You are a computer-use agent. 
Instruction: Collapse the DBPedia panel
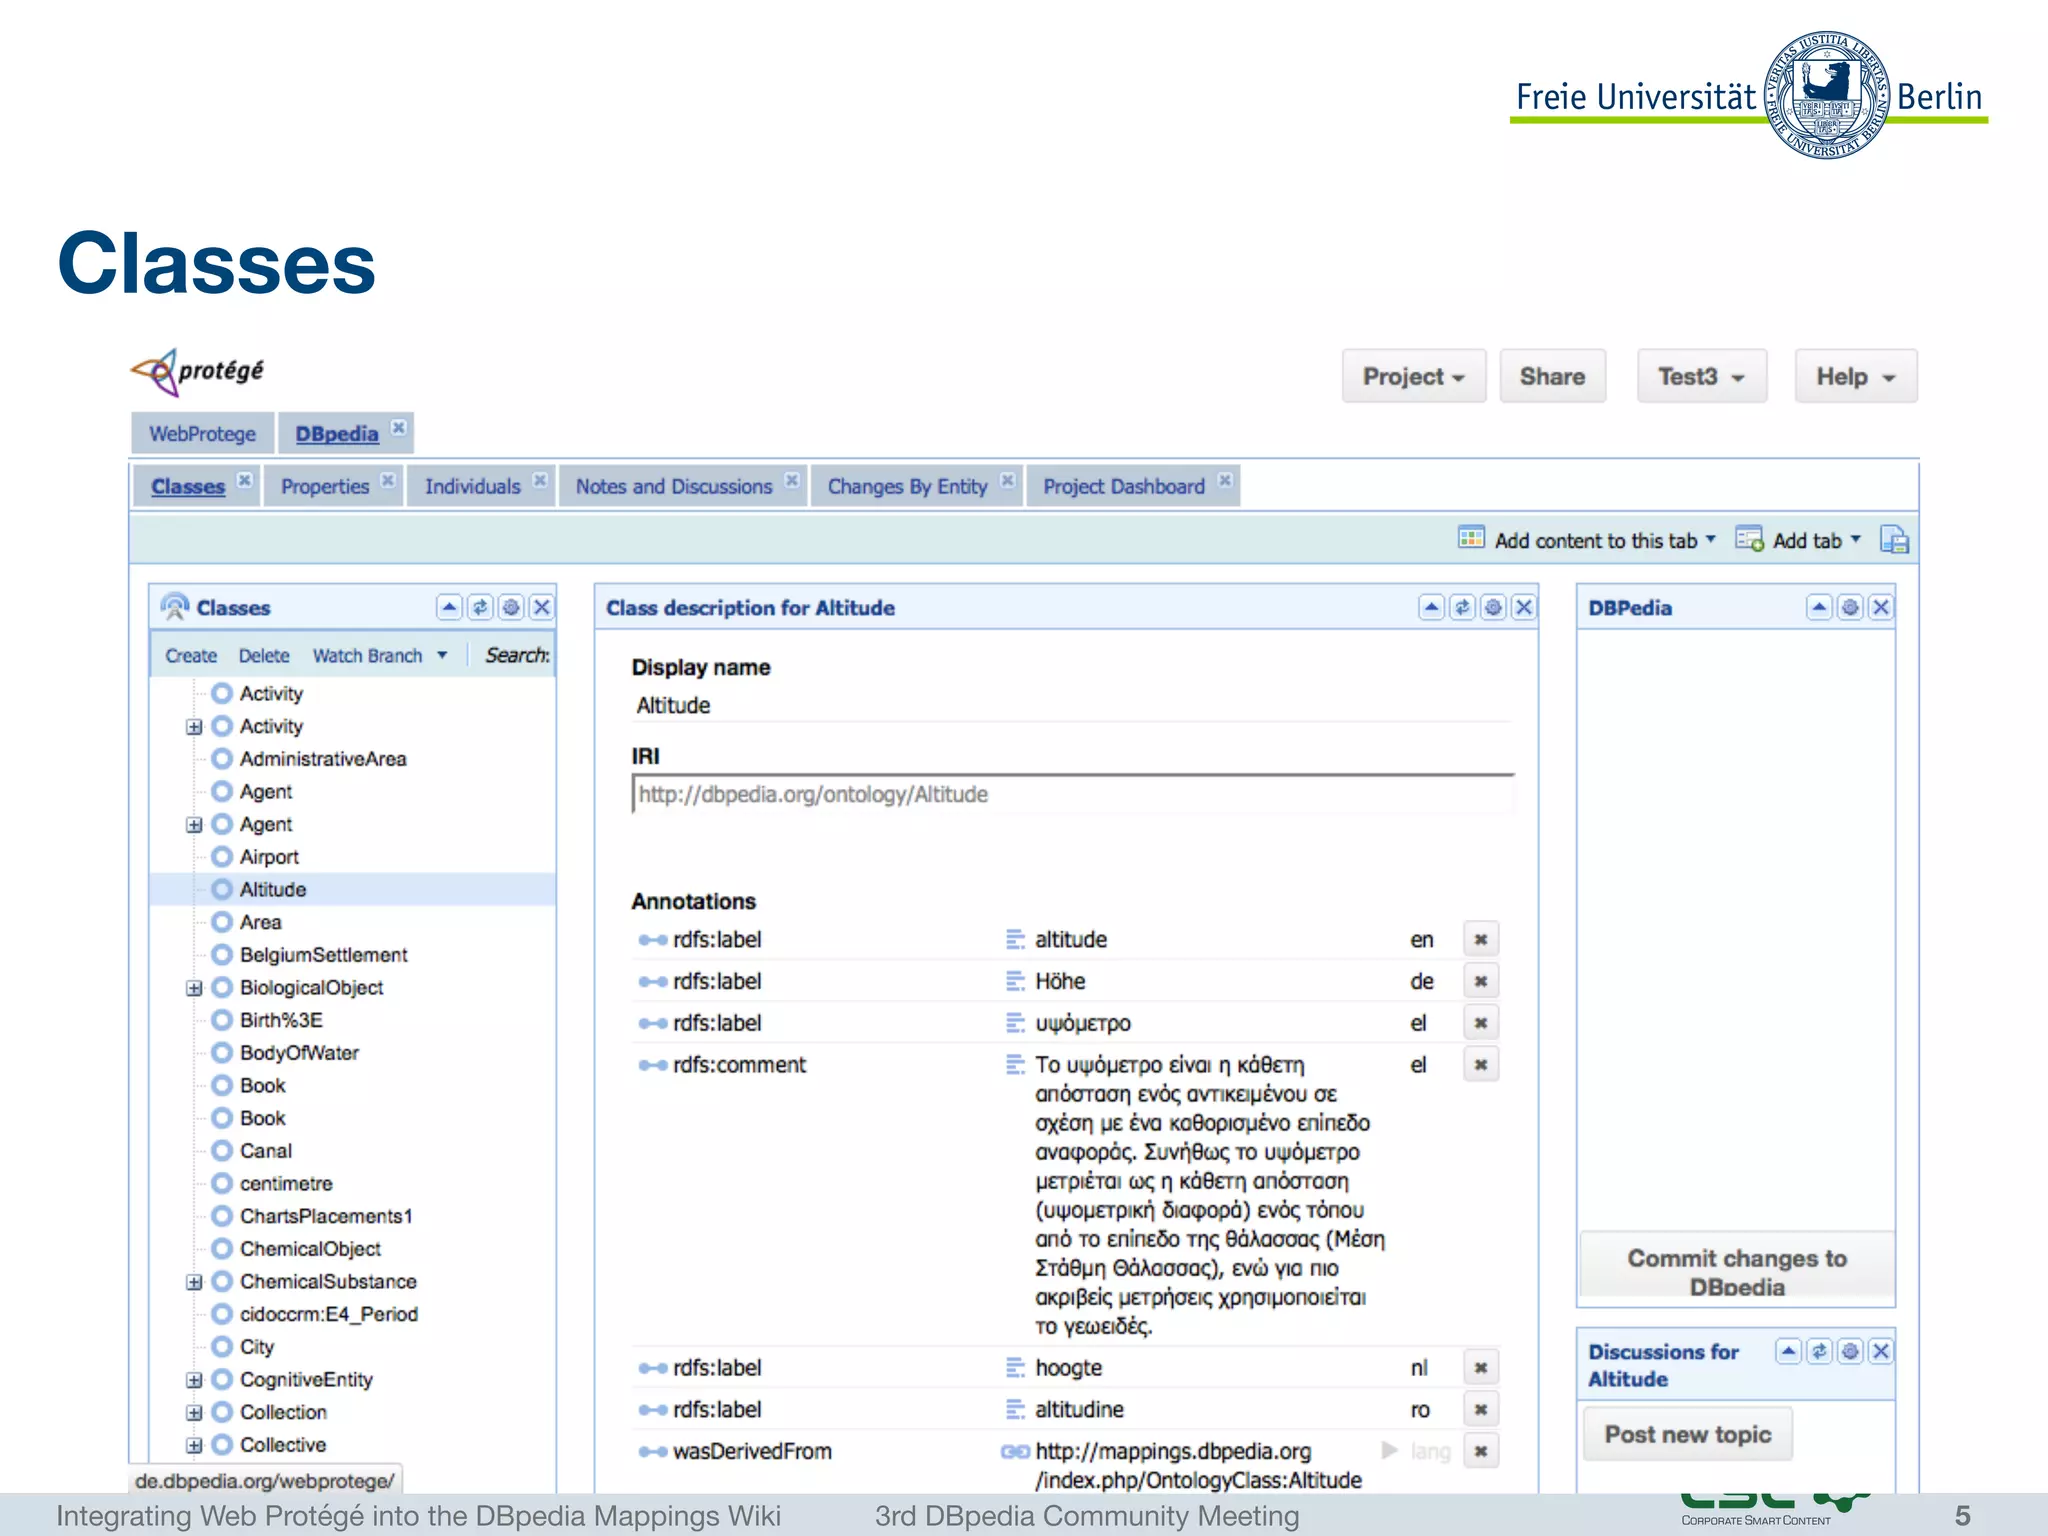[x=1819, y=607]
